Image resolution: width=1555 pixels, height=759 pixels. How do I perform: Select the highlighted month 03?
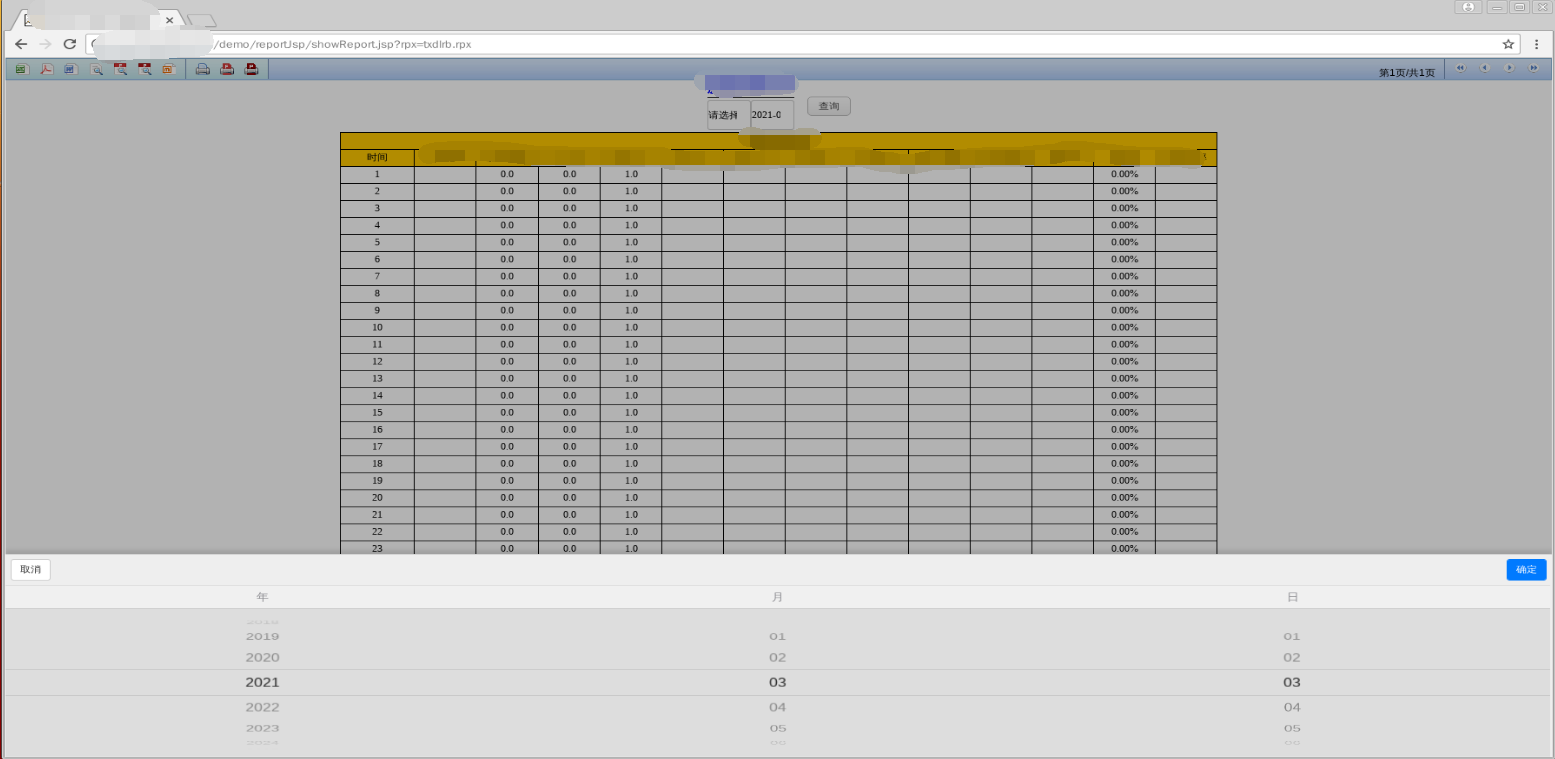pos(778,683)
